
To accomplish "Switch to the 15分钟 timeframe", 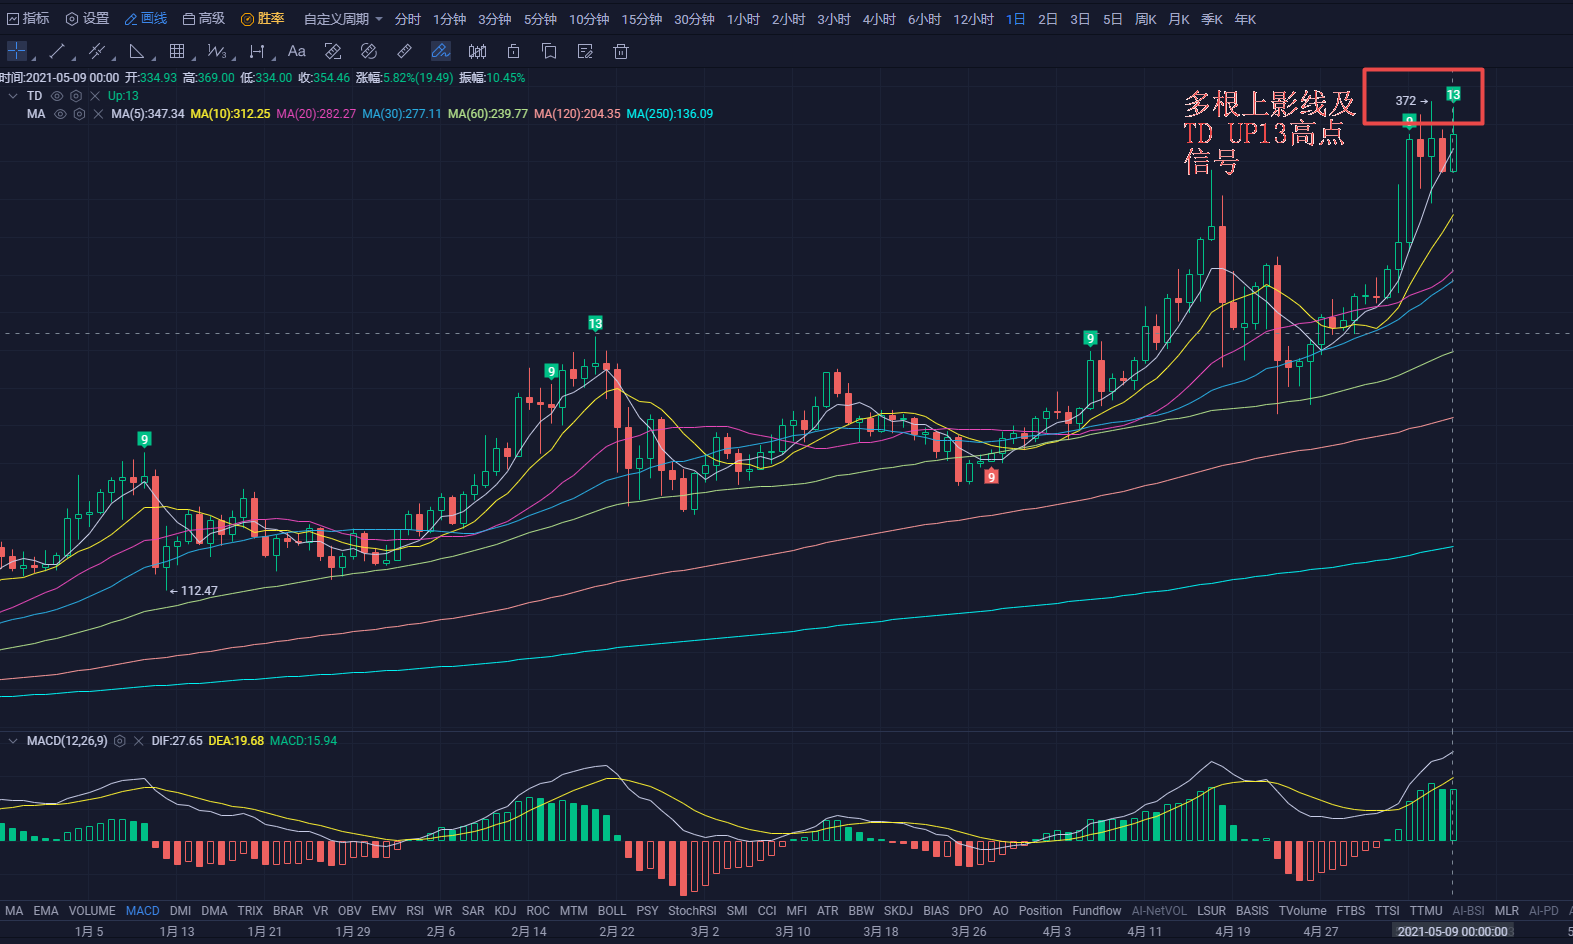I will (x=641, y=19).
